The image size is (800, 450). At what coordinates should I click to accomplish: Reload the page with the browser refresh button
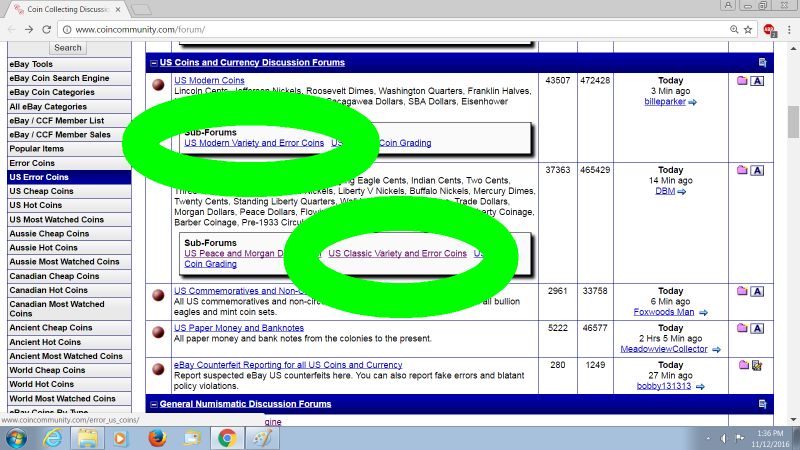[46, 30]
